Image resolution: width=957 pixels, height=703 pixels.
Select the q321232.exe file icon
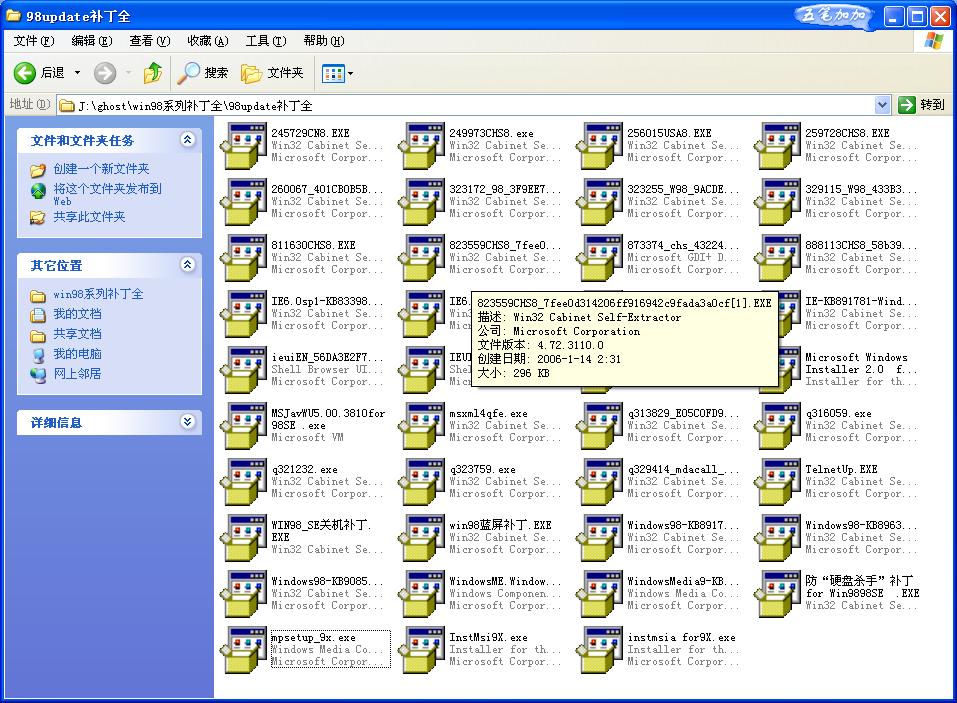tap(244, 482)
